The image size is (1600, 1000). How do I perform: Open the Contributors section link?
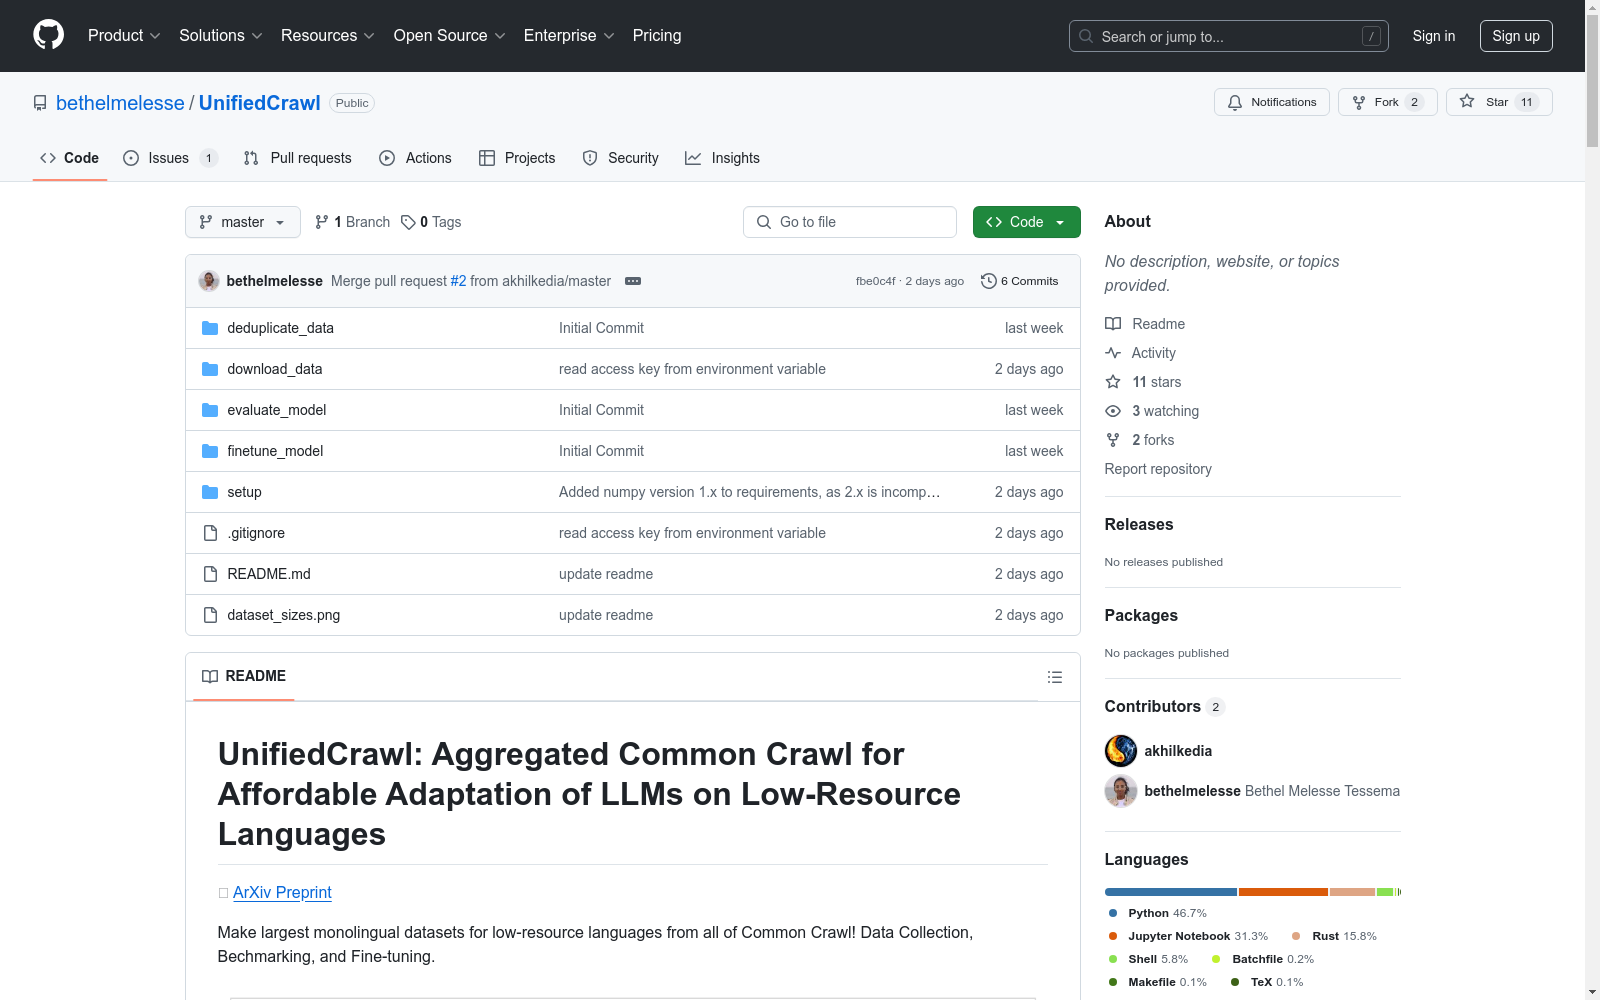pyautogui.click(x=1165, y=706)
